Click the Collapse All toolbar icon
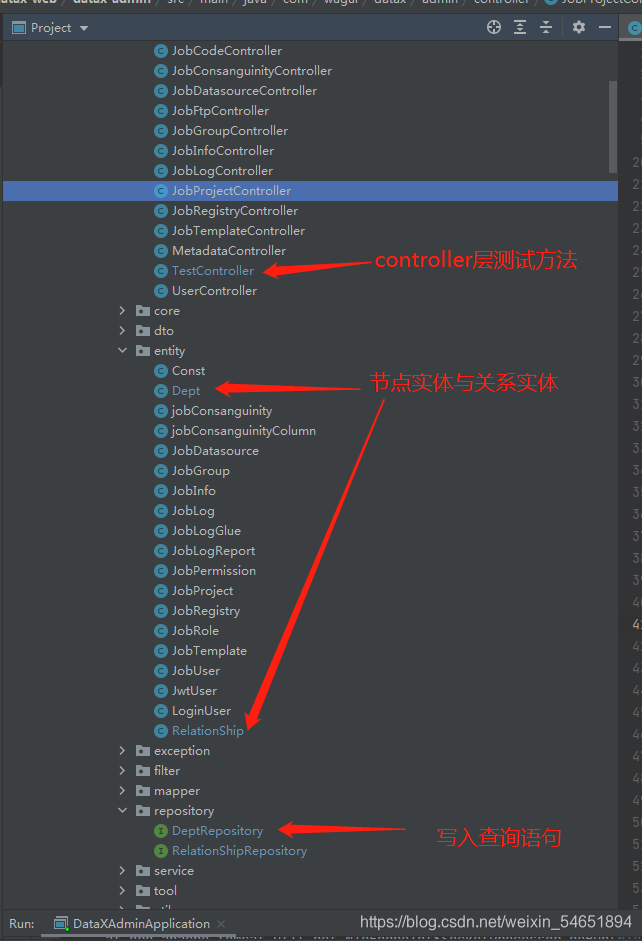The height and width of the screenshot is (941, 642). click(545, 27)
